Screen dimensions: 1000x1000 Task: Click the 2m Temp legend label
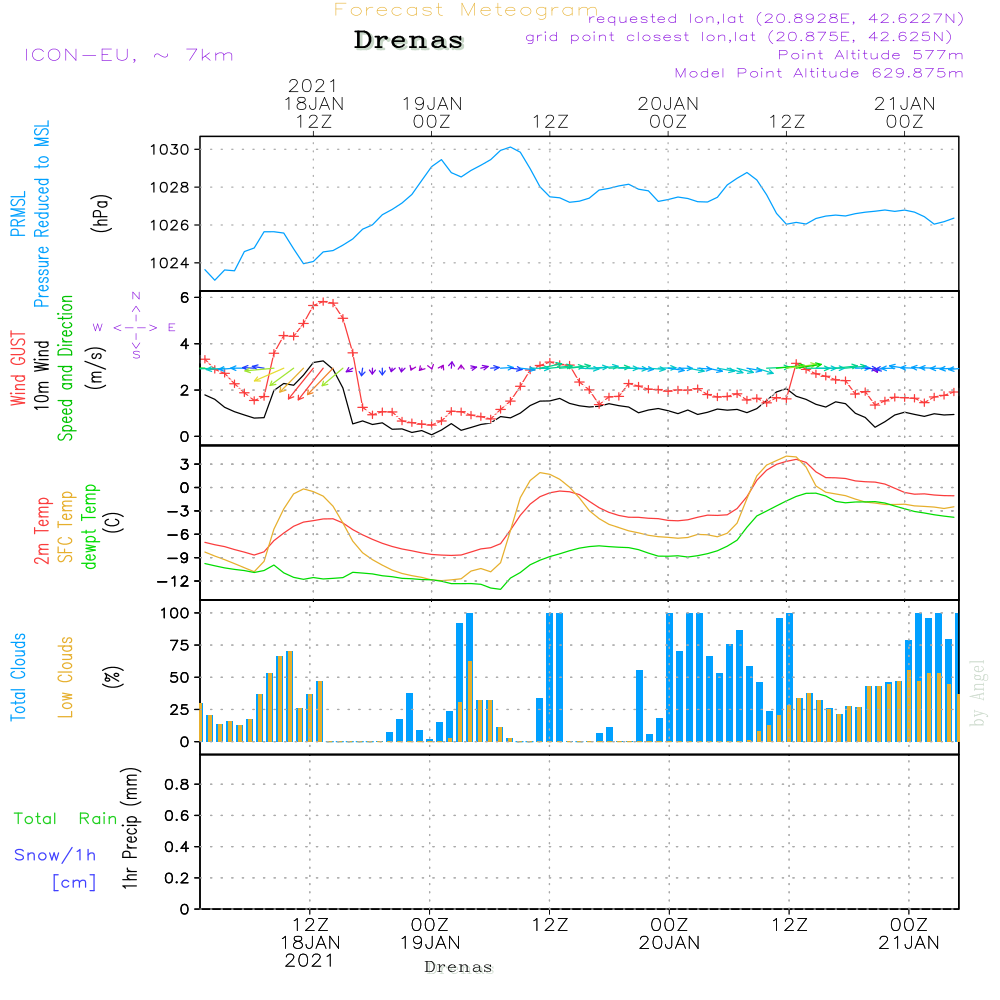pos(41,531)
